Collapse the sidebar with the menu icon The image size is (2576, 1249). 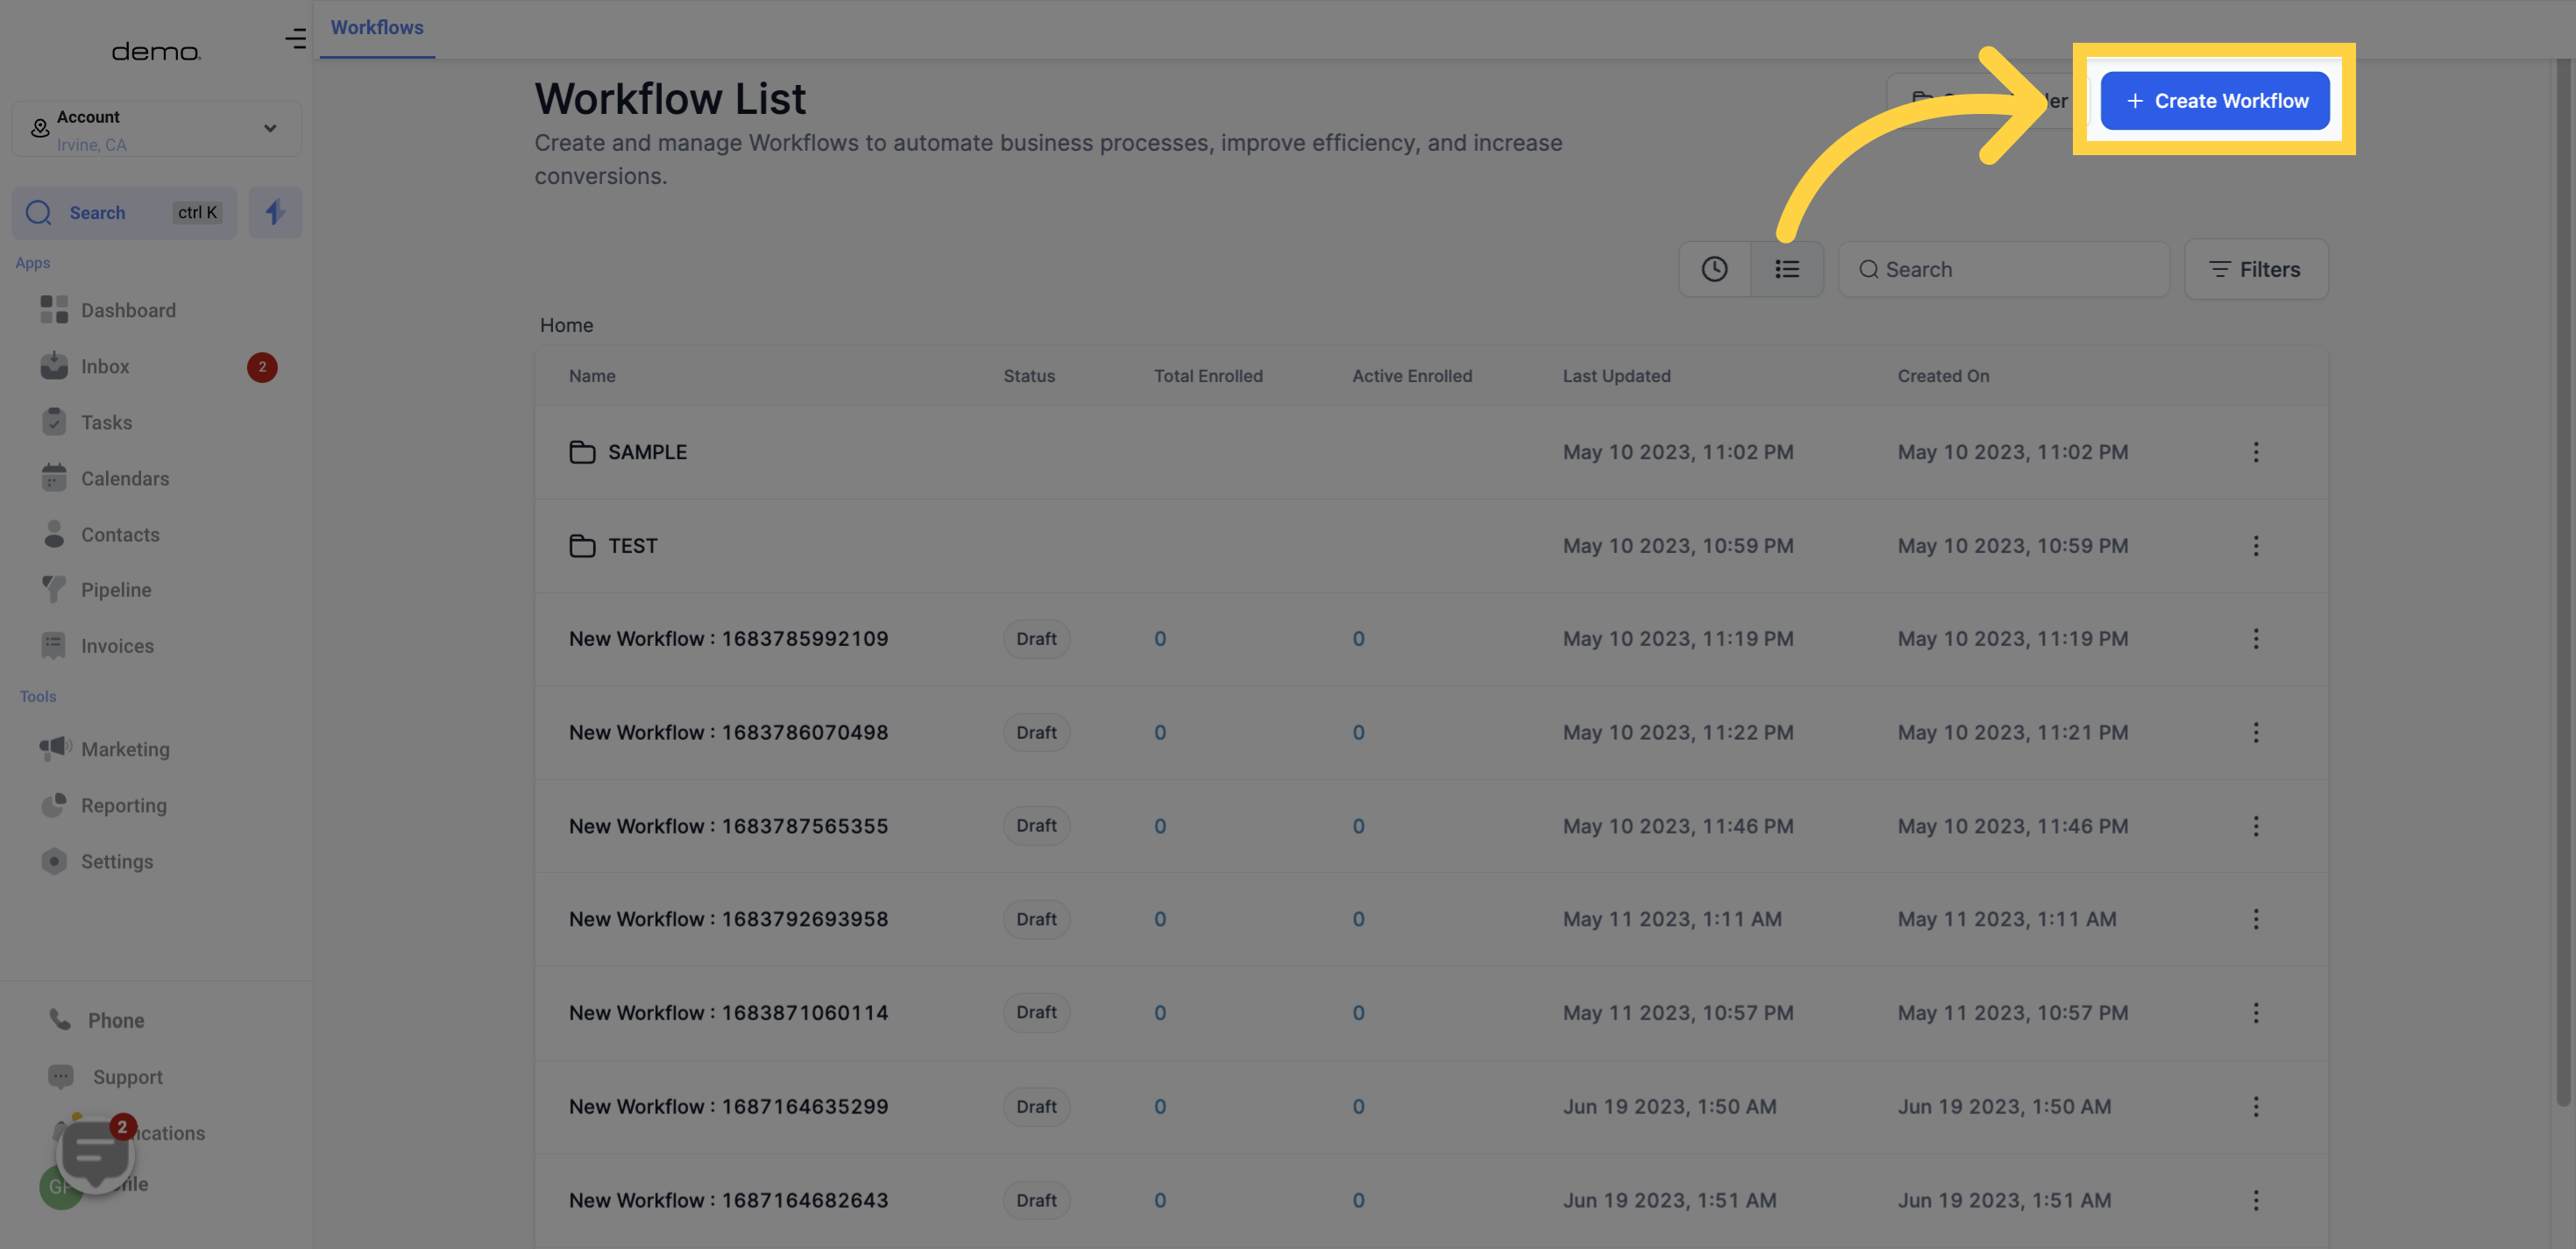[x=295, y=39]
